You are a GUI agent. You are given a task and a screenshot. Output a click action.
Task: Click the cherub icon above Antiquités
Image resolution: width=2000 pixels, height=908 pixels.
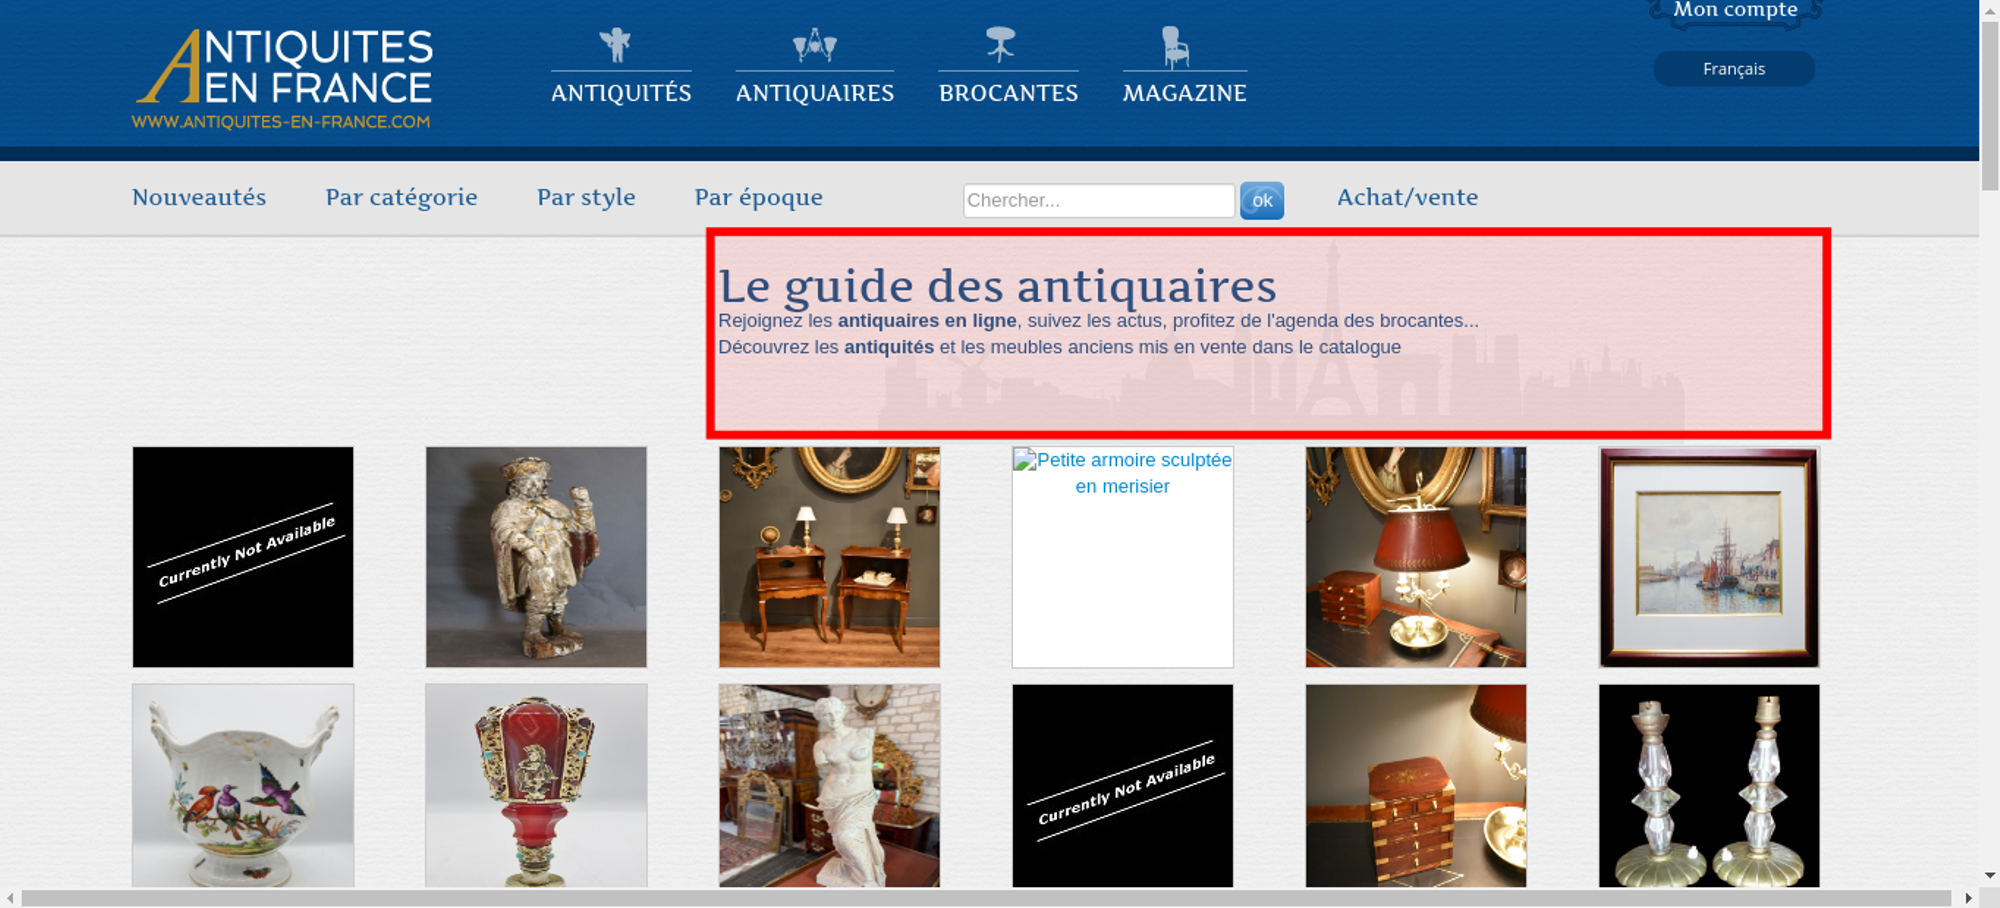[616, 45]
